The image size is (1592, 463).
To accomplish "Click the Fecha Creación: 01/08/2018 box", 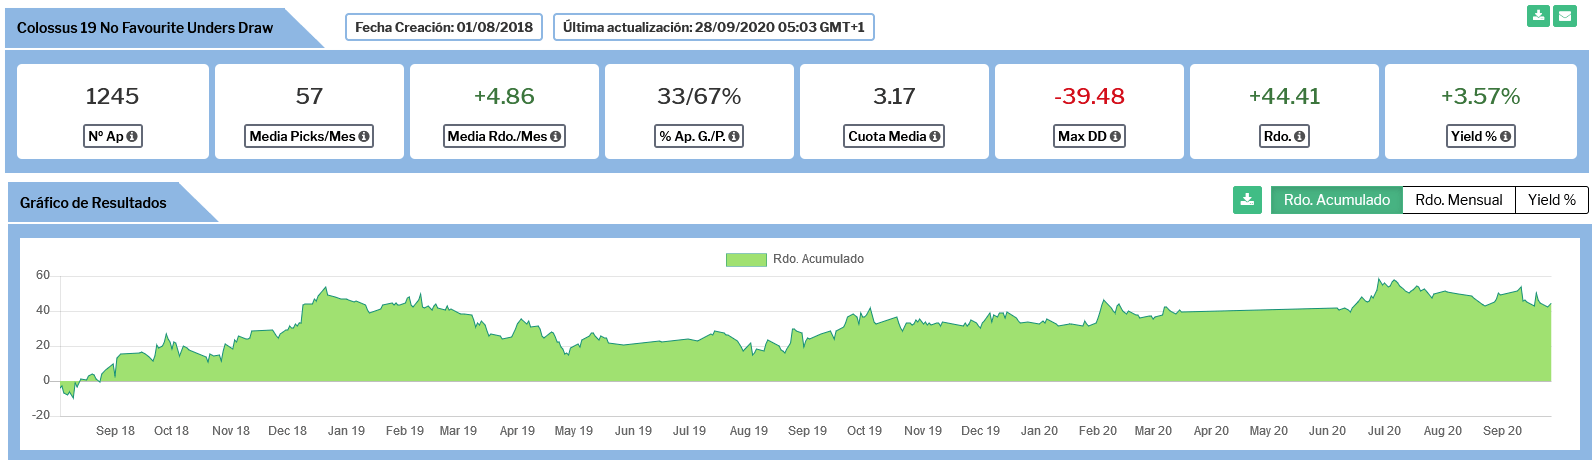I will (444, 27).
